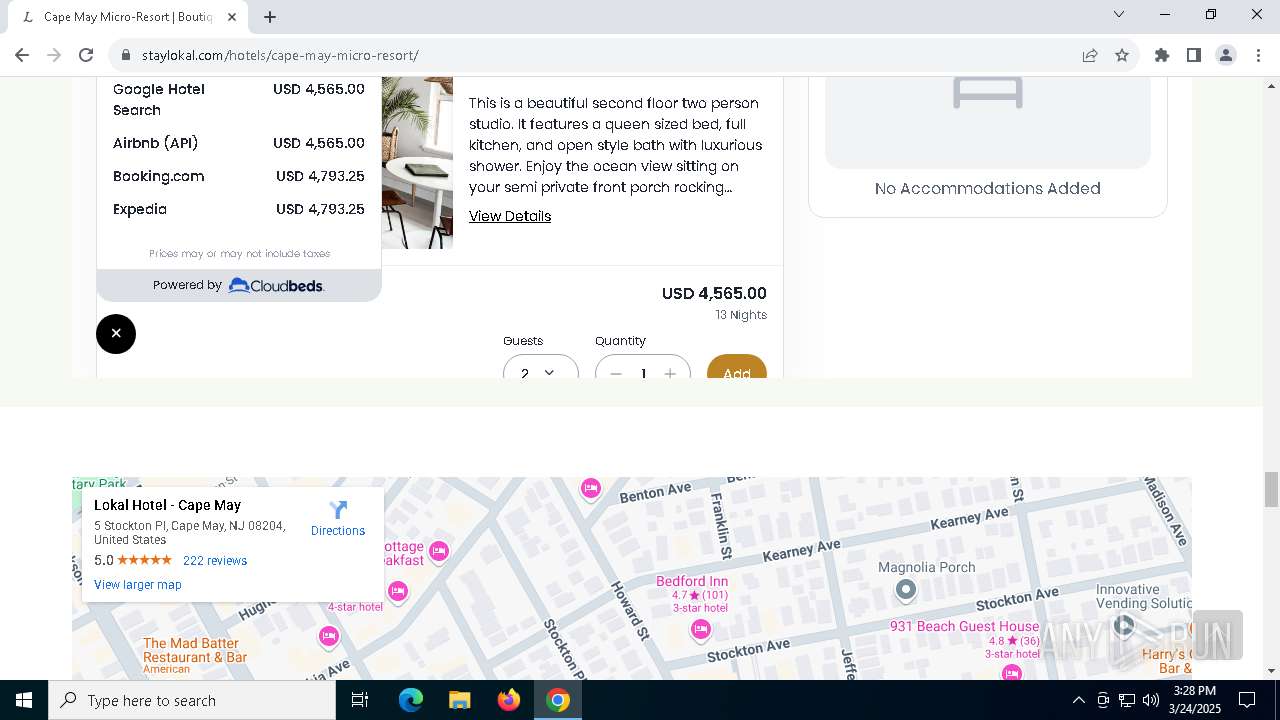Click the 4-star hotel map pin
Viewport: 1280px width, 720px height.
click(x=398, y=591)
